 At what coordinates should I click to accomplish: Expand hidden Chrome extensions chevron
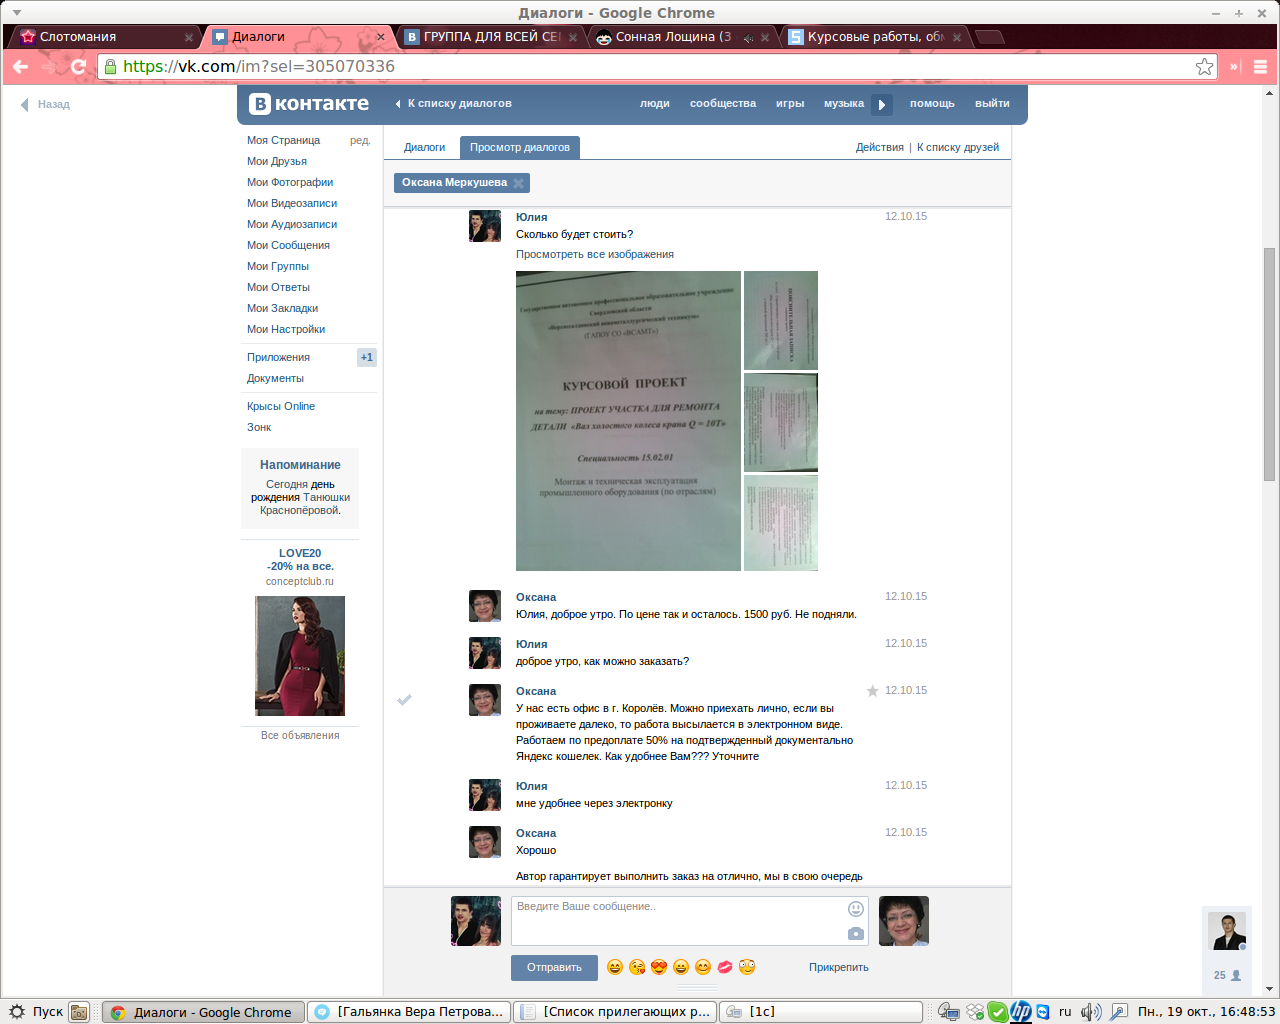click(1234, 67)
